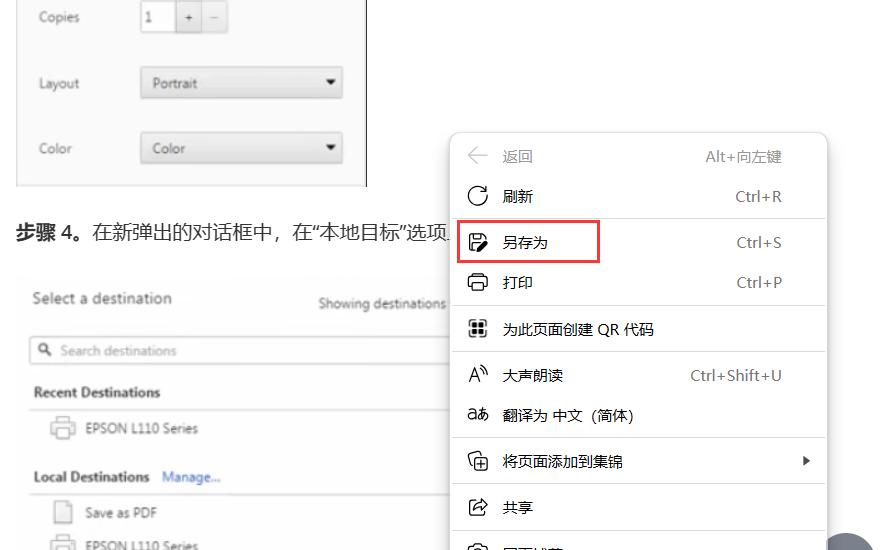The height and width of the screenshot is (550, 886).
Task: Click the Showing destinations text
Action: click(x=382, y=304)
